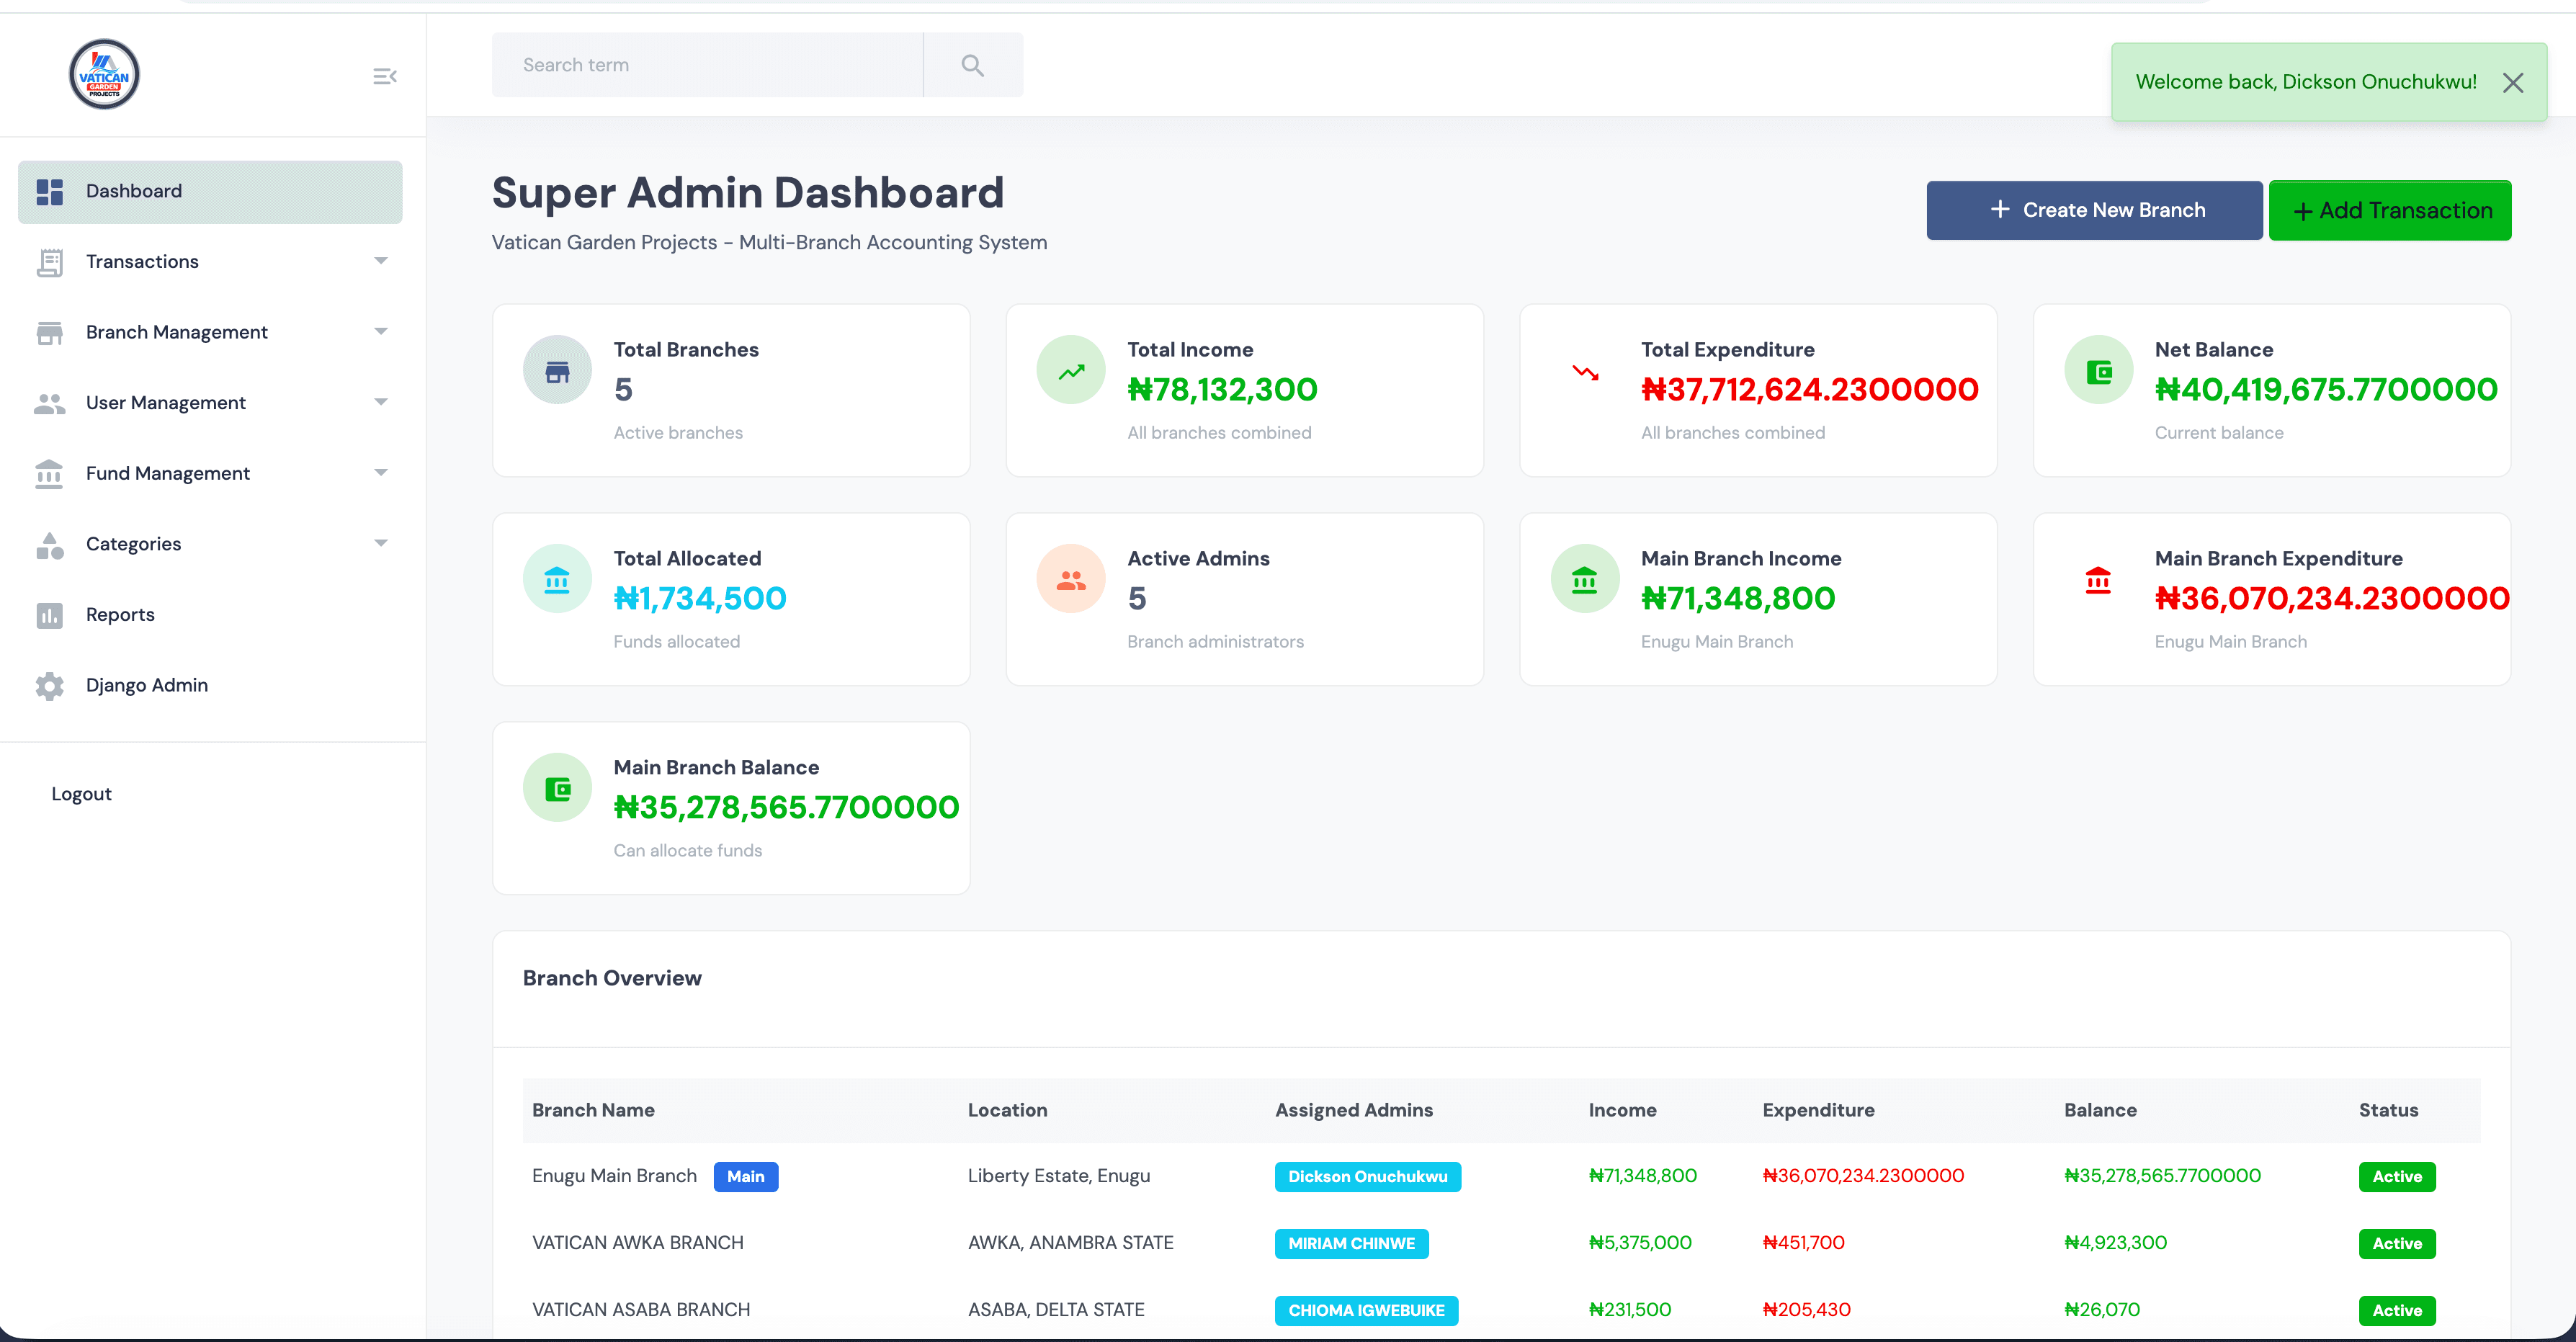2576x1342 pixels.
Task: Click the Add Transaction button
Action: coord(2389,210)
